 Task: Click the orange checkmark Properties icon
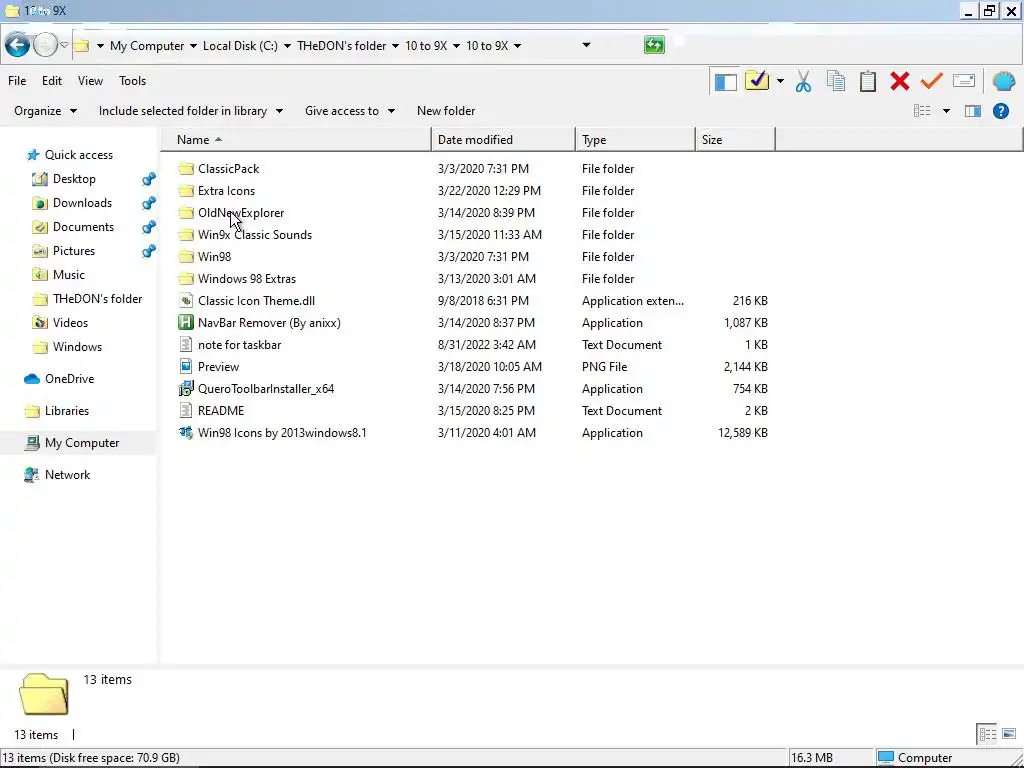[932, 81]
